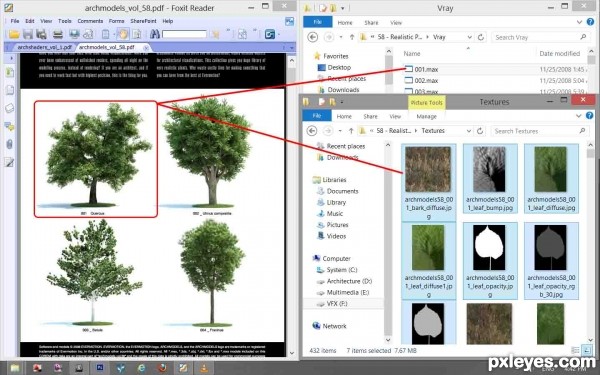Open the Edit menu in Foxit Reader
Viewport: 600px width, 375px height.
30,21
